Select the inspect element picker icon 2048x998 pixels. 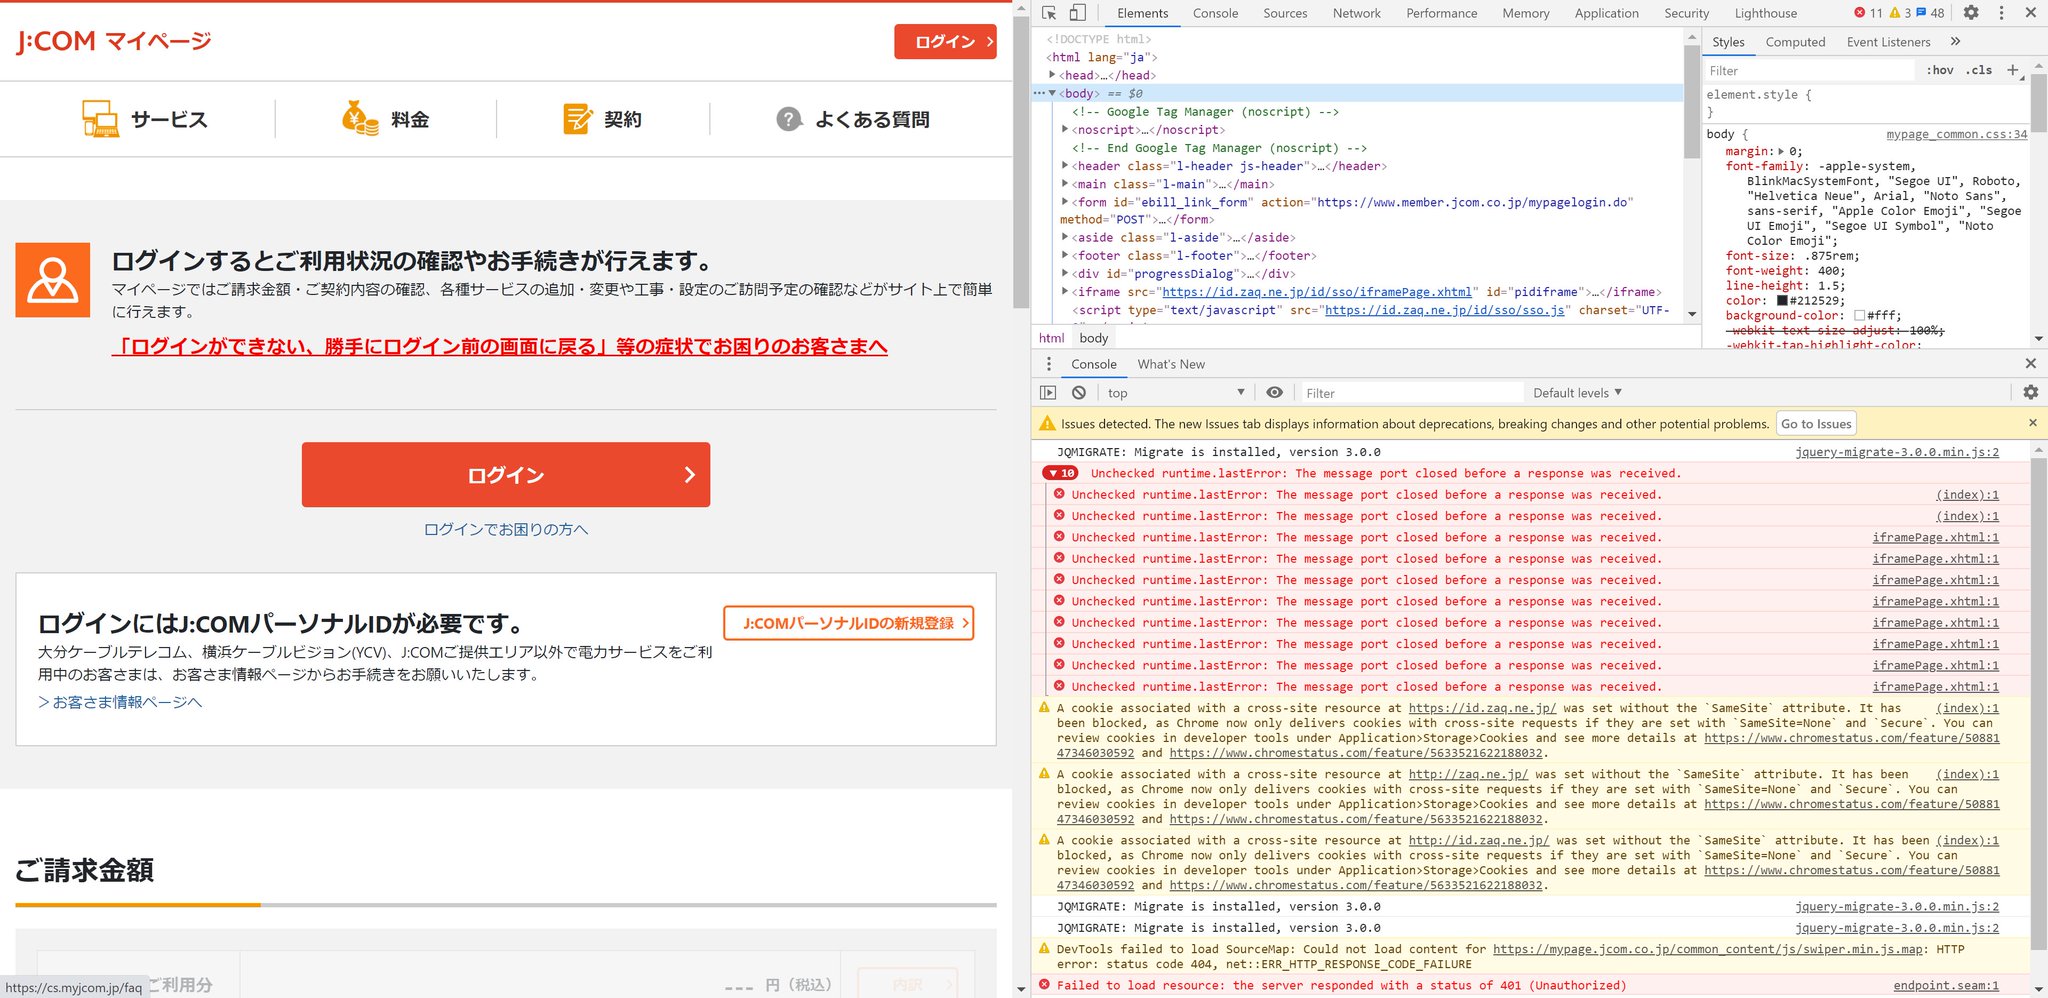tap(1049, 13)
